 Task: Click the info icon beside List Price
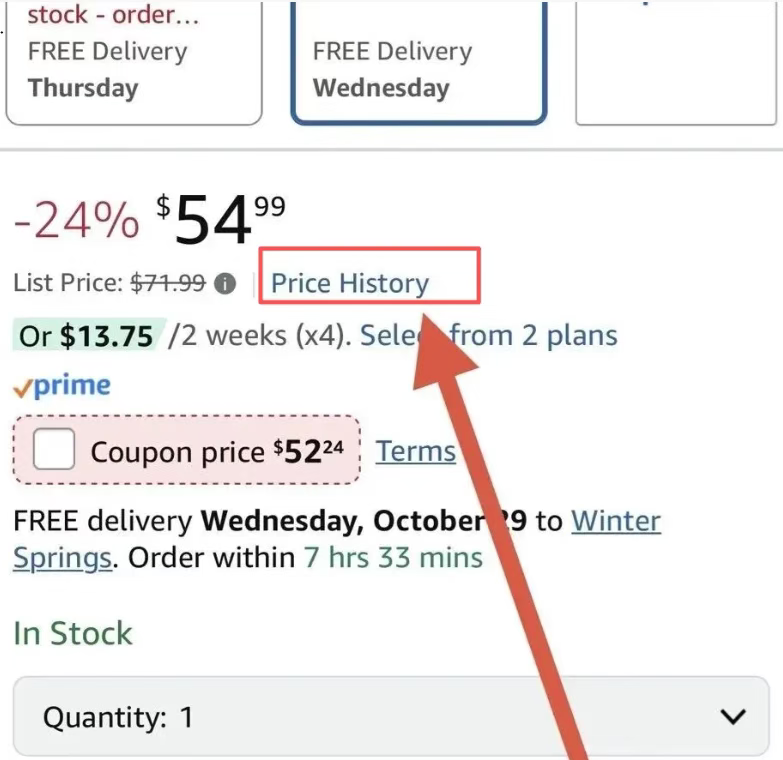[227, 284]
